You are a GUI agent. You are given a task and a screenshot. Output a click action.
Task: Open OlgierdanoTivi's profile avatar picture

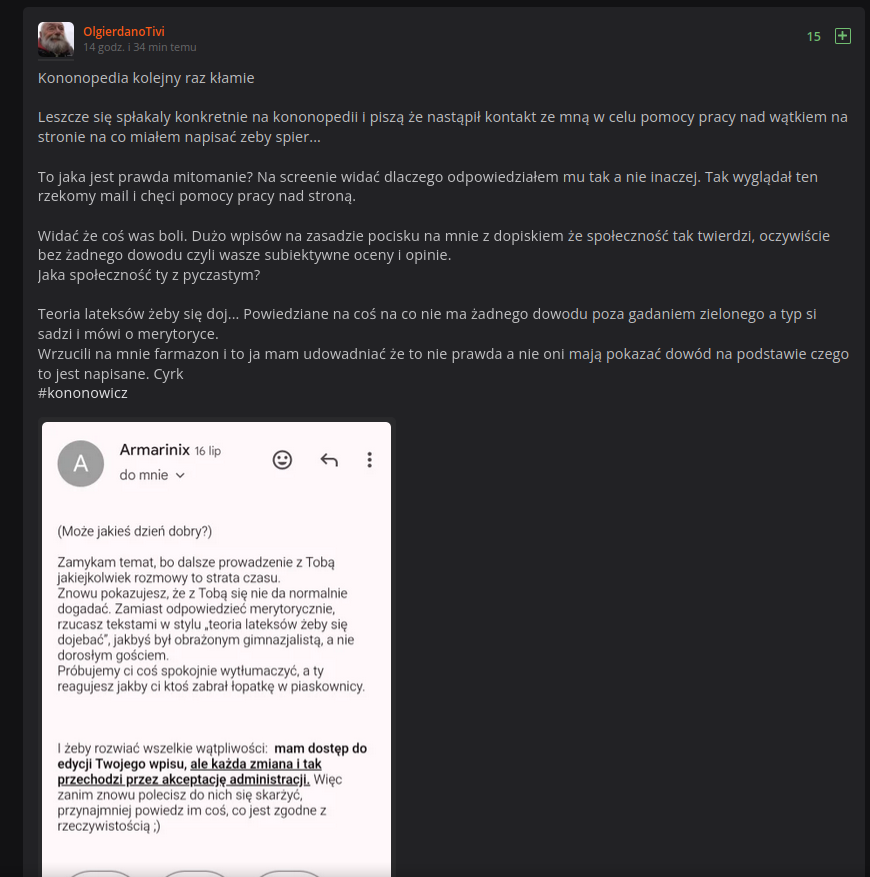(56, 40)
